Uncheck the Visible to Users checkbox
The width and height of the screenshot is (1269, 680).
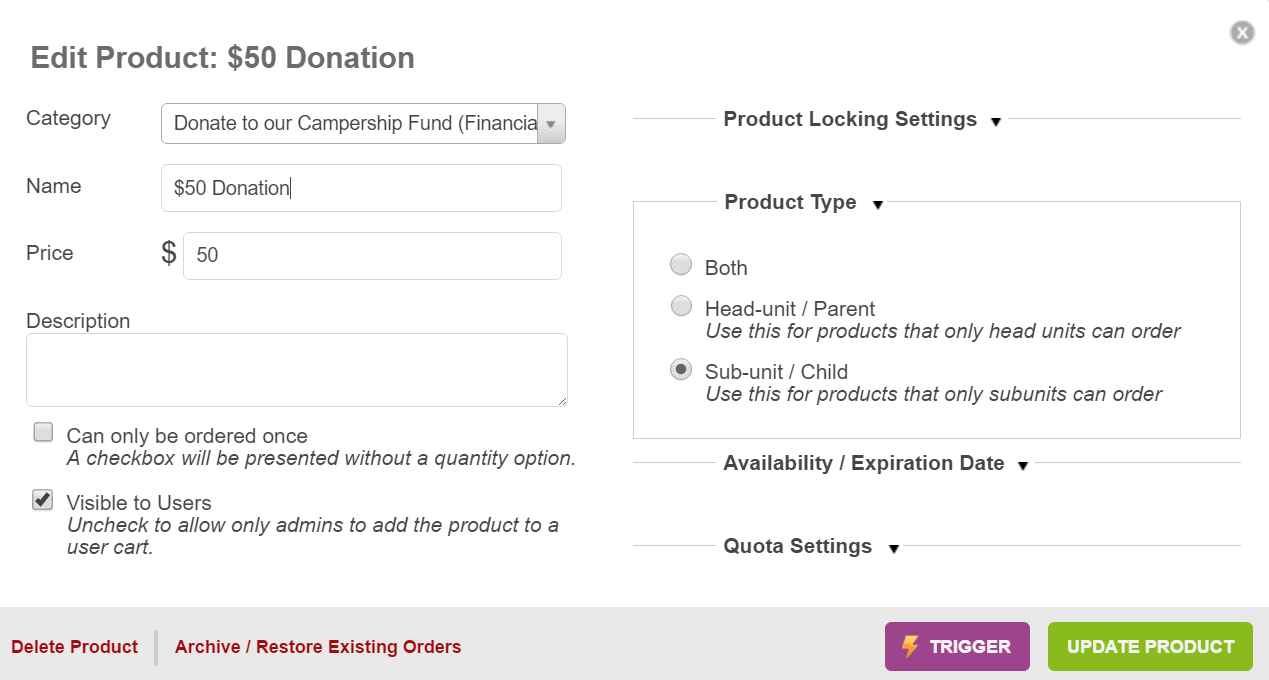click(43, 500)
